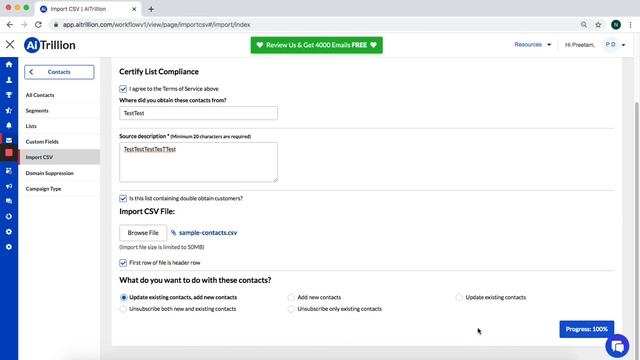Select 'Unsubscribe only existing contacts' radio
This screenshot has width=640, height=360.
click(291, 309)
